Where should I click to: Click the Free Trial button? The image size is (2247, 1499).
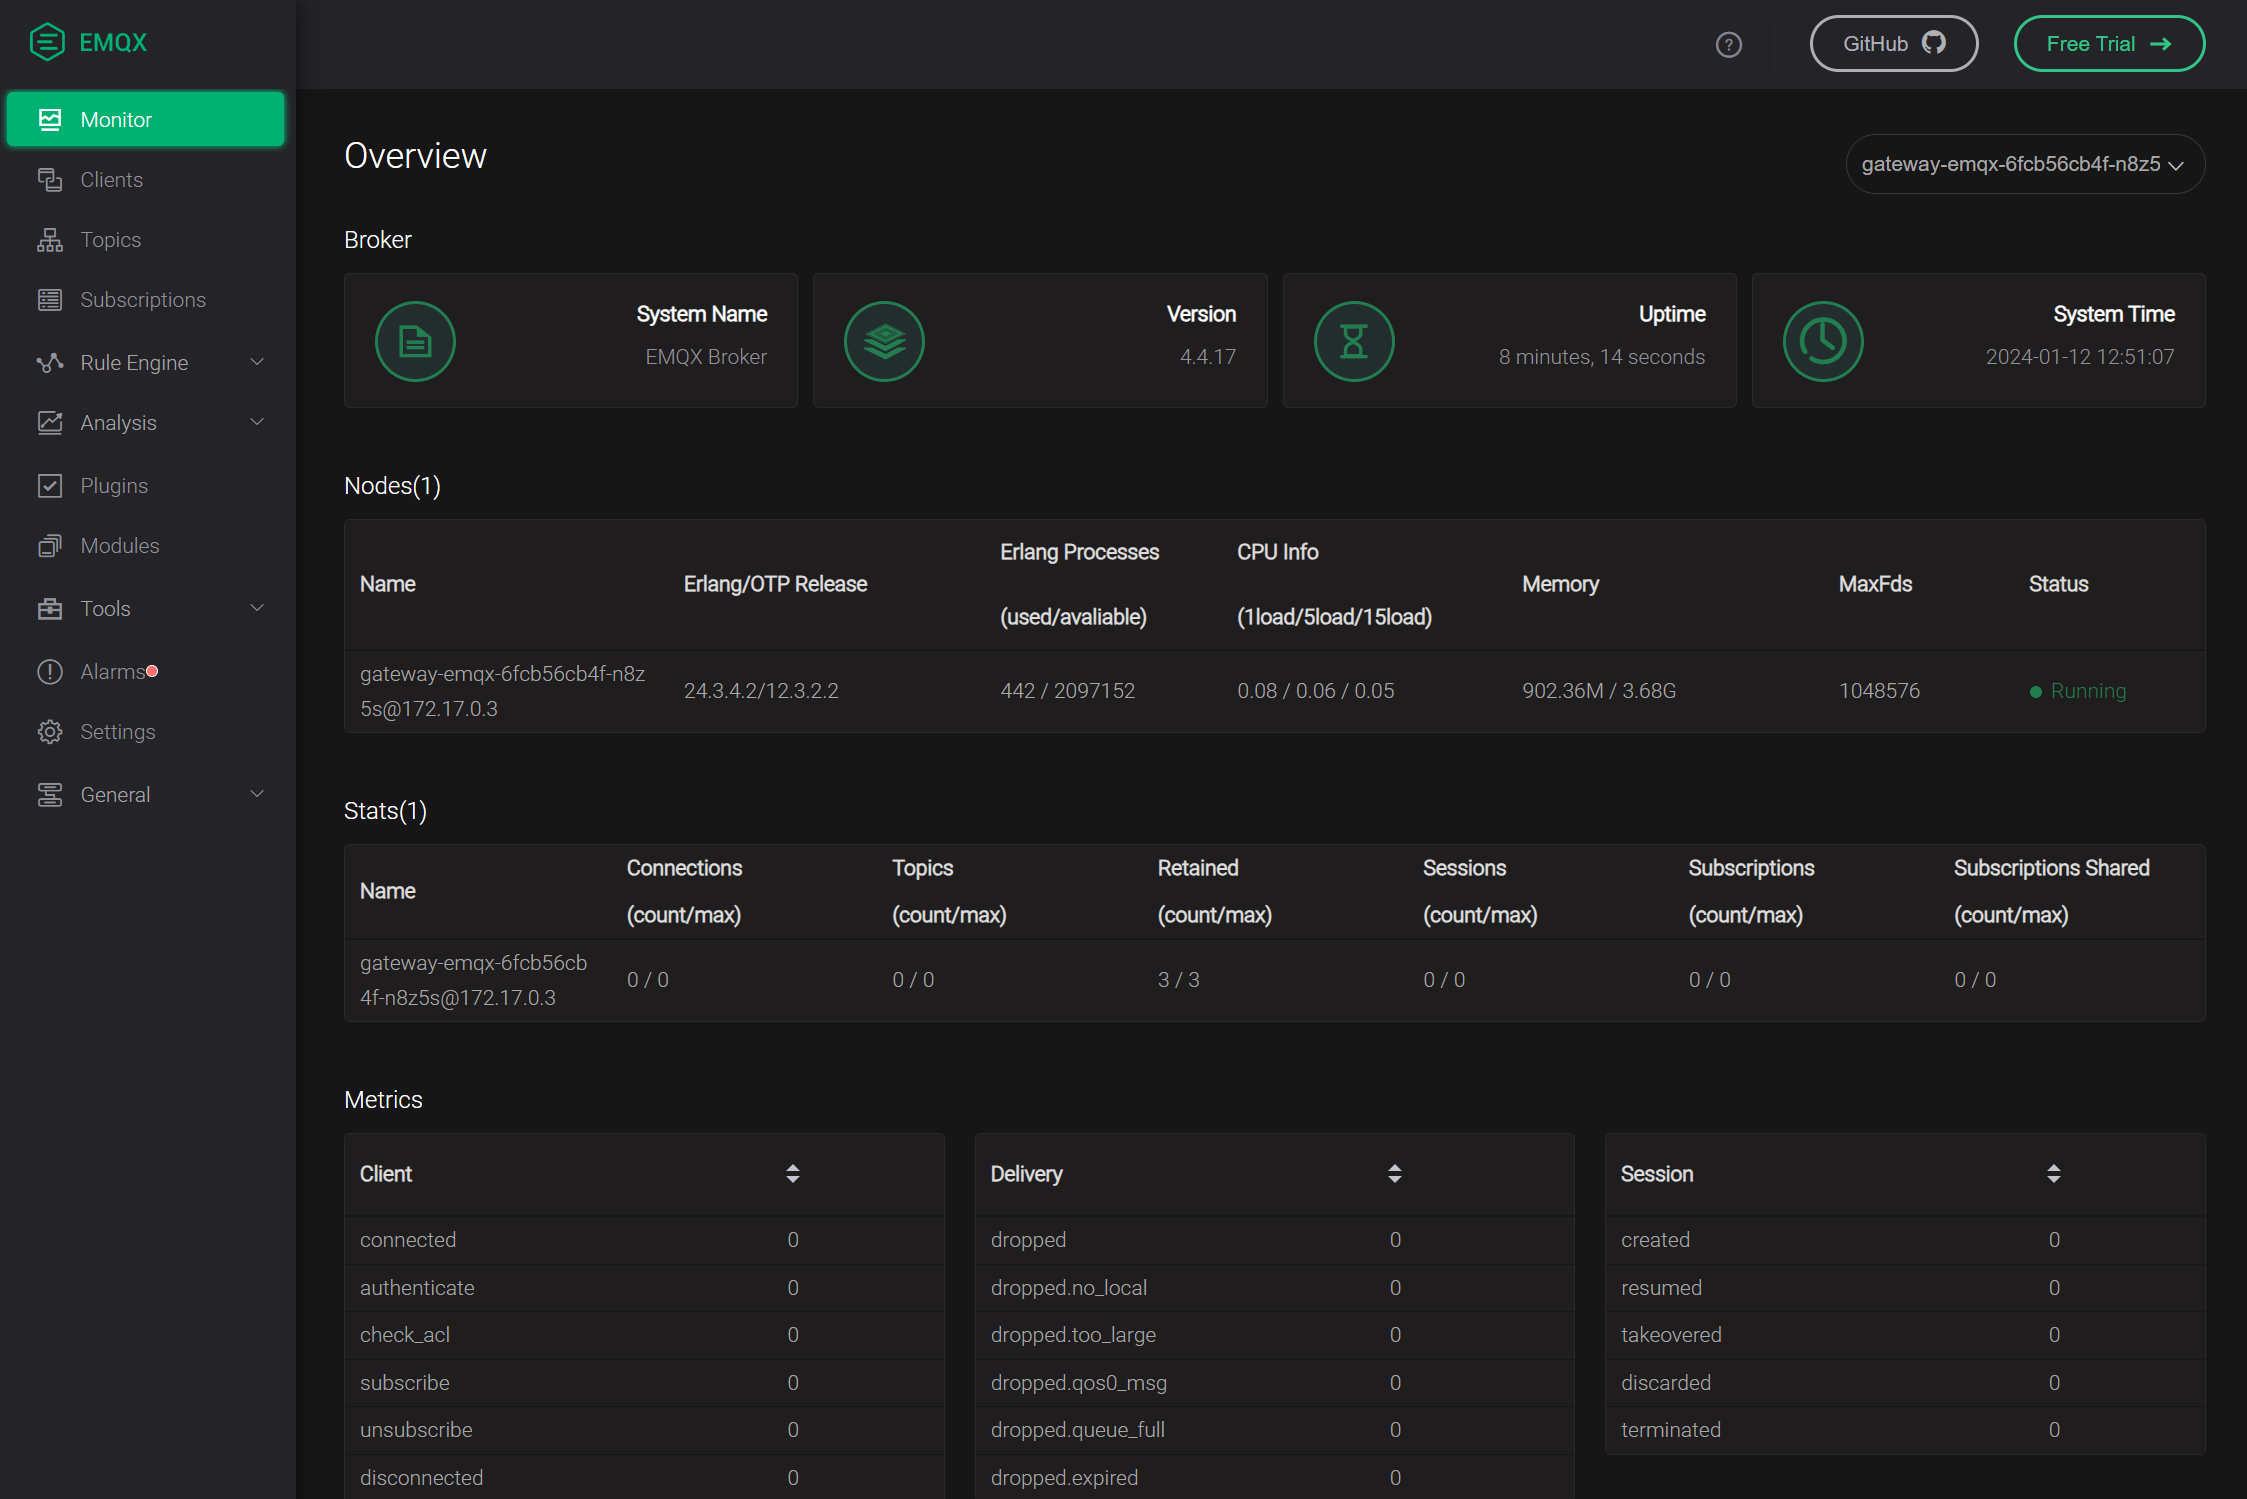coord(2109,44)
